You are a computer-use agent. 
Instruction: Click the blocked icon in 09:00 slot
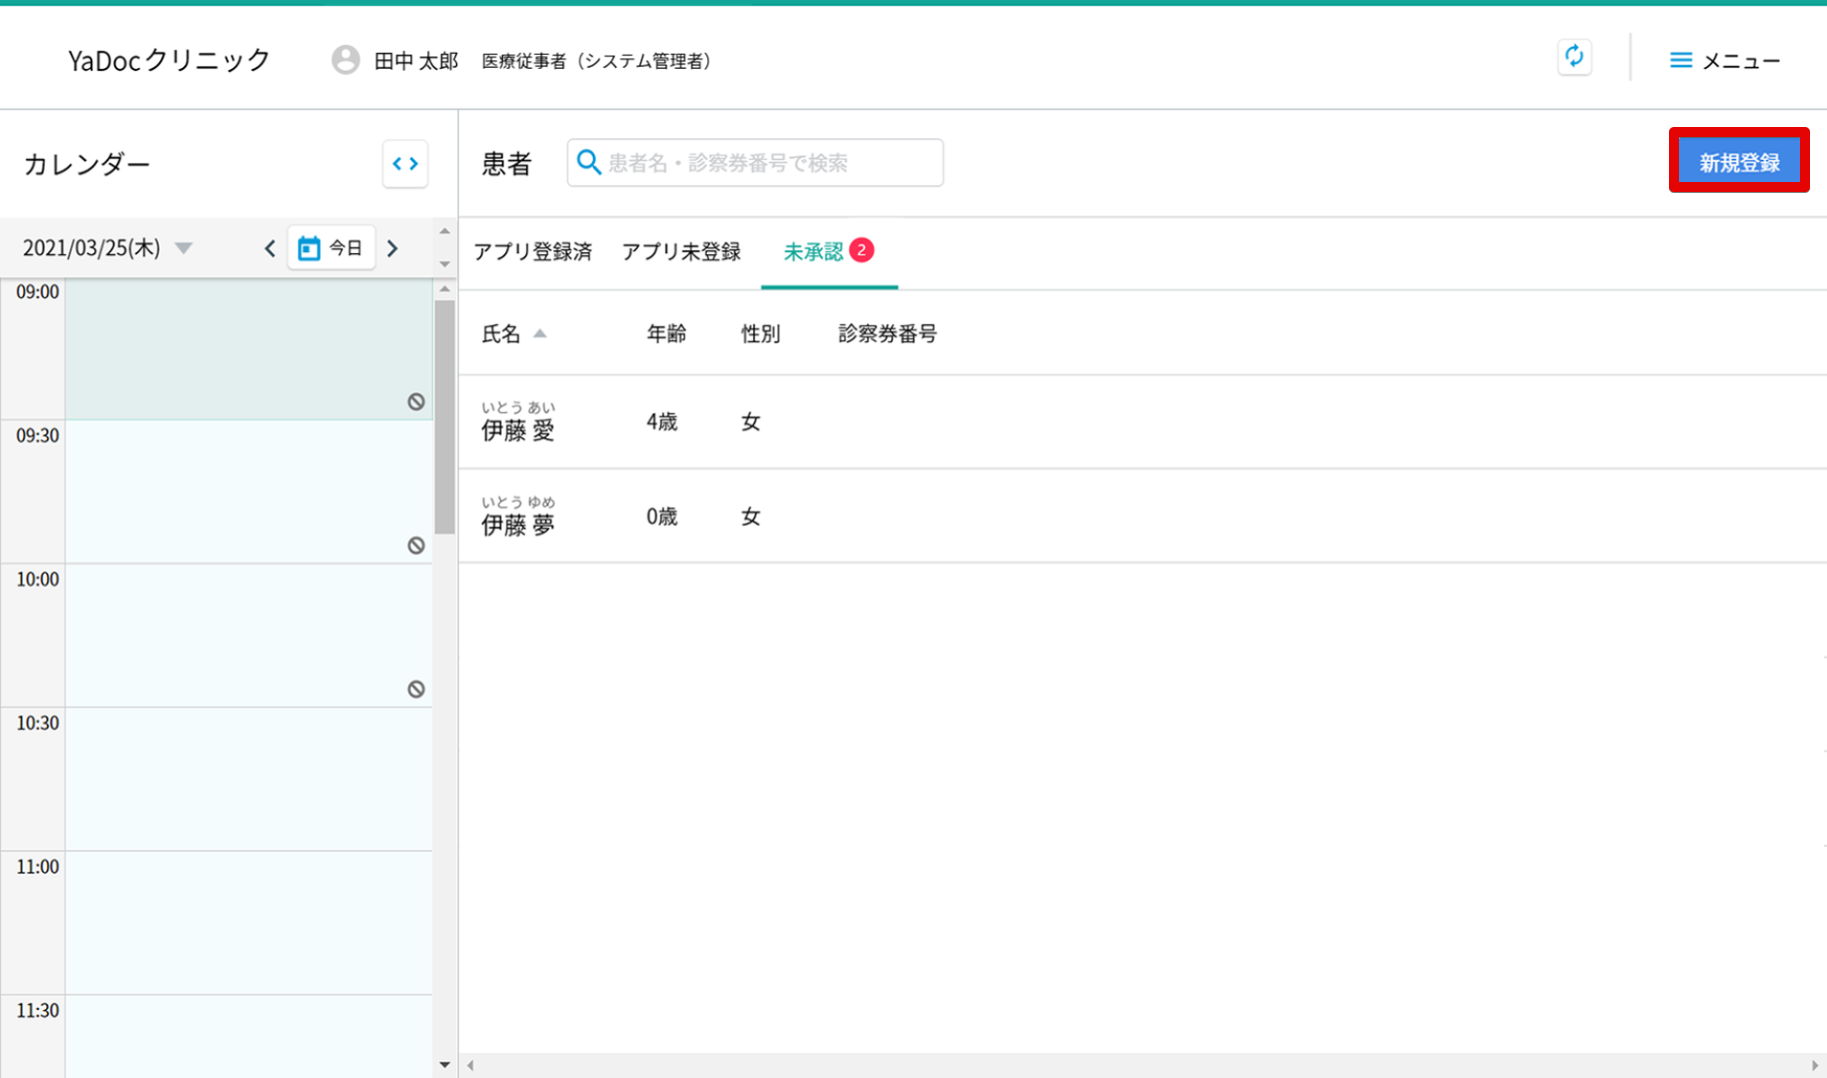(x=416, y=402)
